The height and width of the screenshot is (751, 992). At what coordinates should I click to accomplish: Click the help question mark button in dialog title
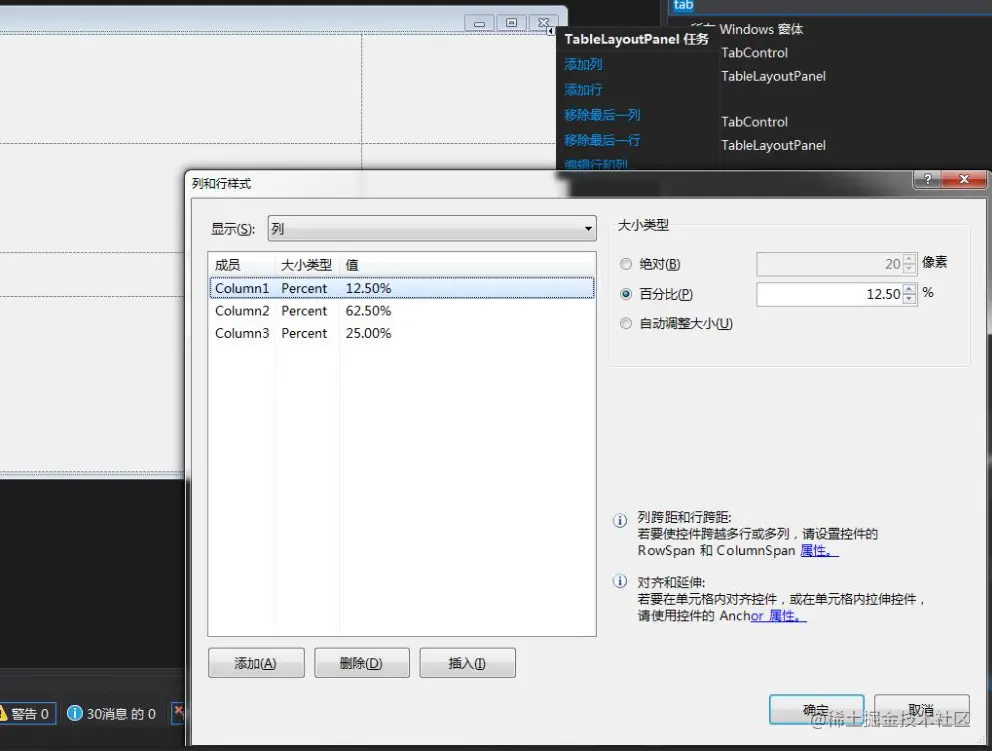(927, 179)
